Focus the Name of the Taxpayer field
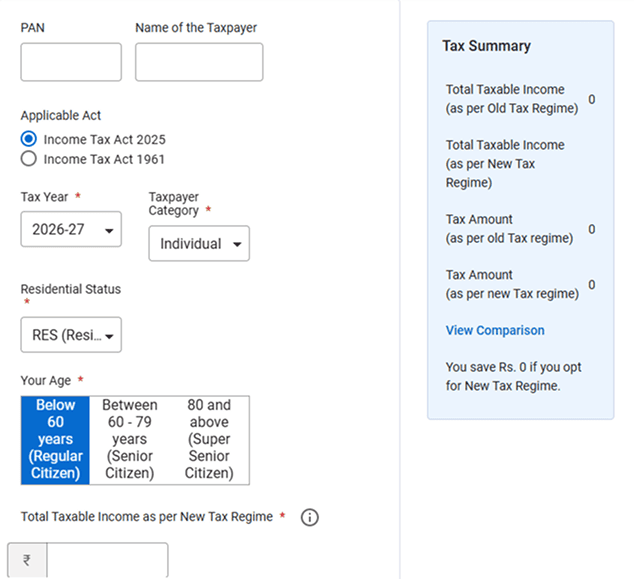634x579 pixels. click(x=199, y=62)
